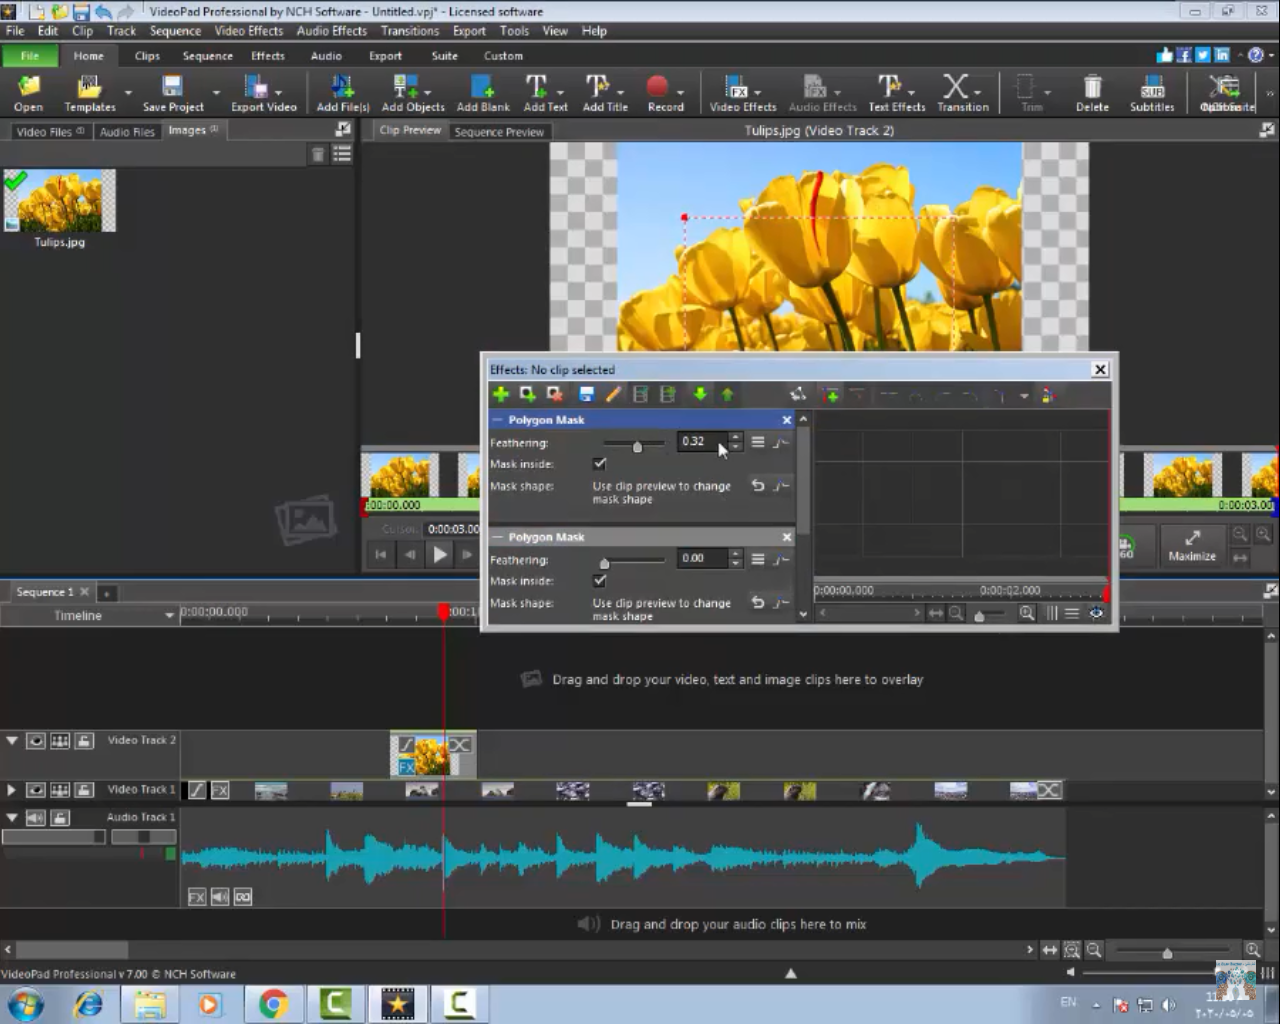Switch to the Sequence Preview tab
The image size is (1280, 1024).
(x=499, y=132)
